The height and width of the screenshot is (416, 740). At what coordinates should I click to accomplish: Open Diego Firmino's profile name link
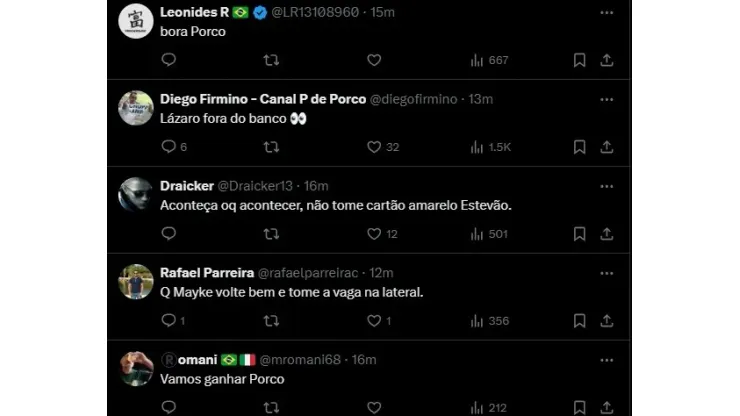coord(262,99)
